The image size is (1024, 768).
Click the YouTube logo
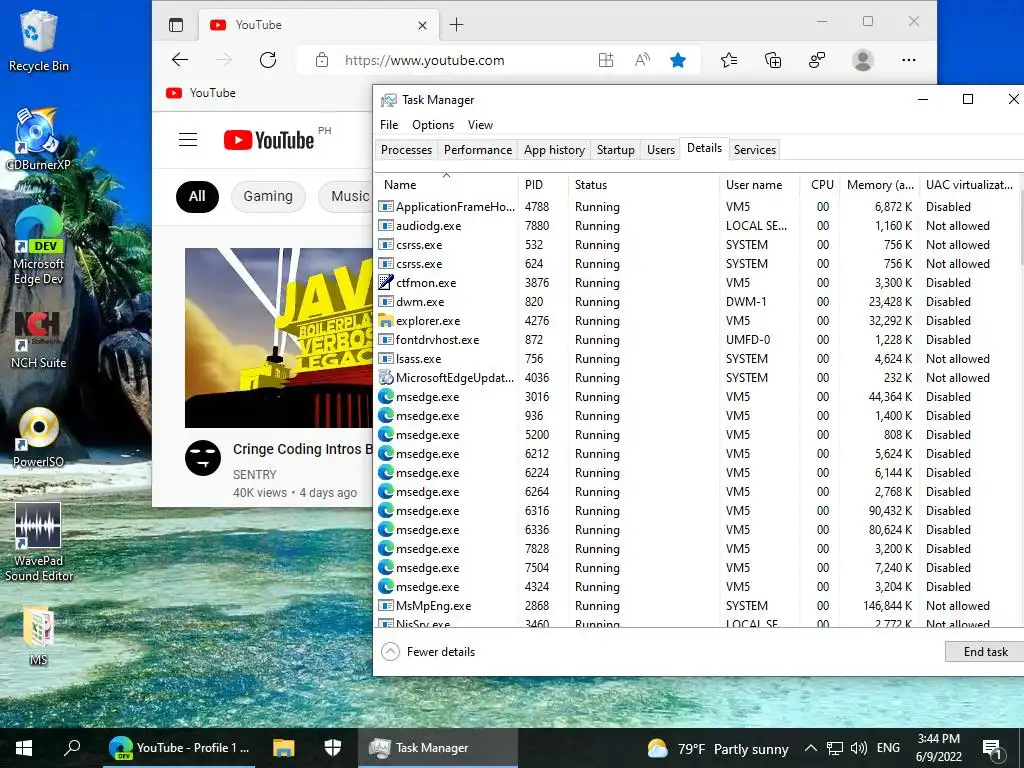click(269, 140)
